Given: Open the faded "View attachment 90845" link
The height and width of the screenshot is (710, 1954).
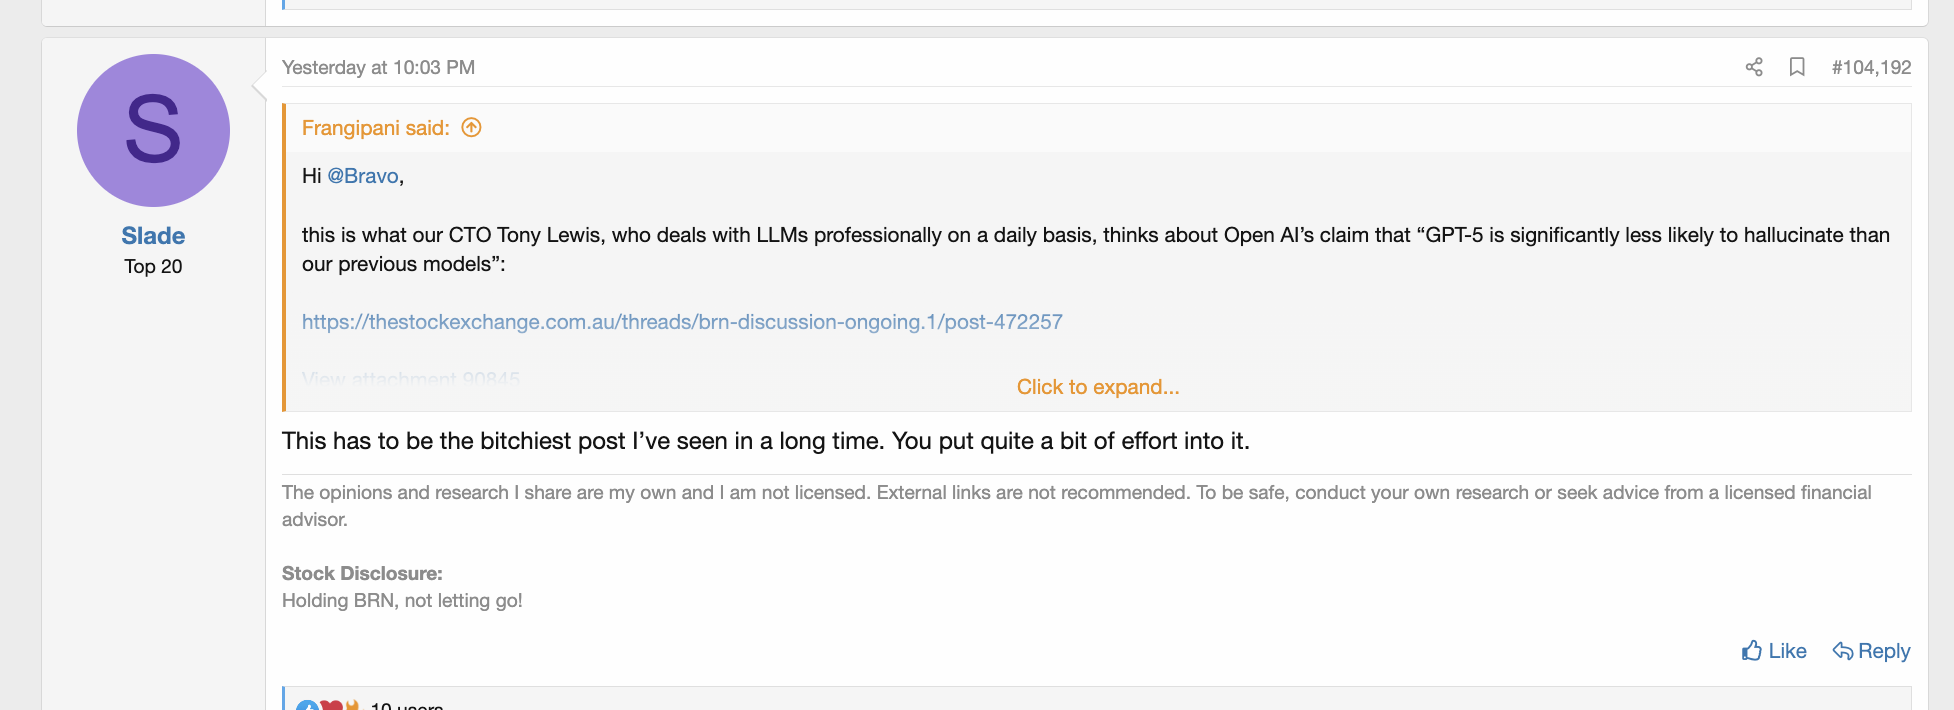Looking at the screenshot, I should (x=411, y=379).
